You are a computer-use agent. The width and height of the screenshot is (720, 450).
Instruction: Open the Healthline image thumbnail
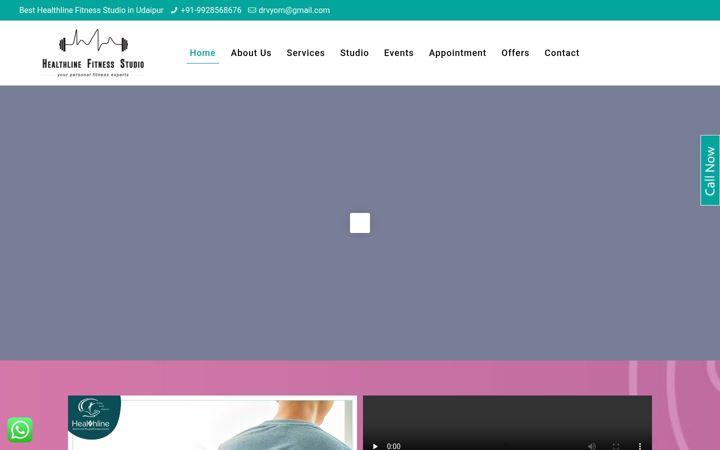212,422
